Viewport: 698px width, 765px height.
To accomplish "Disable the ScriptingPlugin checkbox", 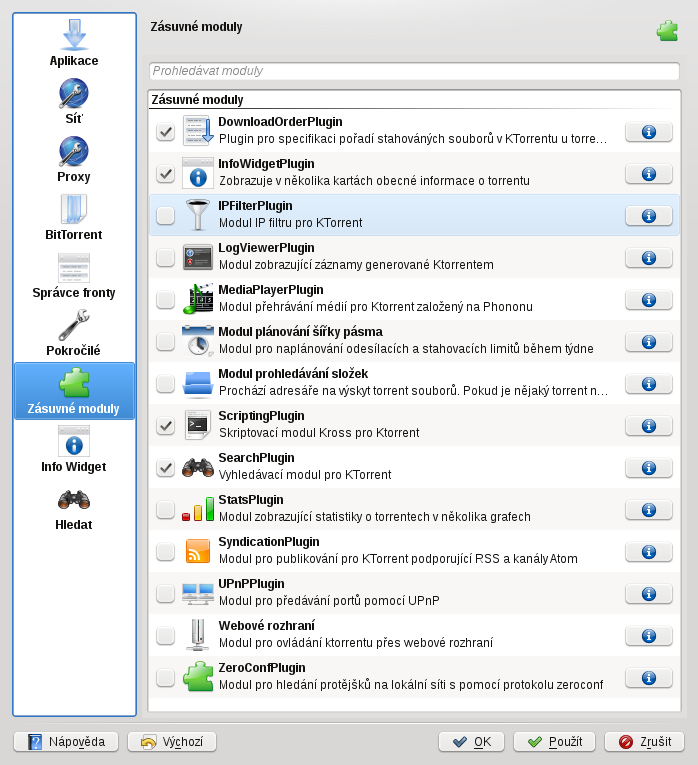I will click(x=165, y=425).
